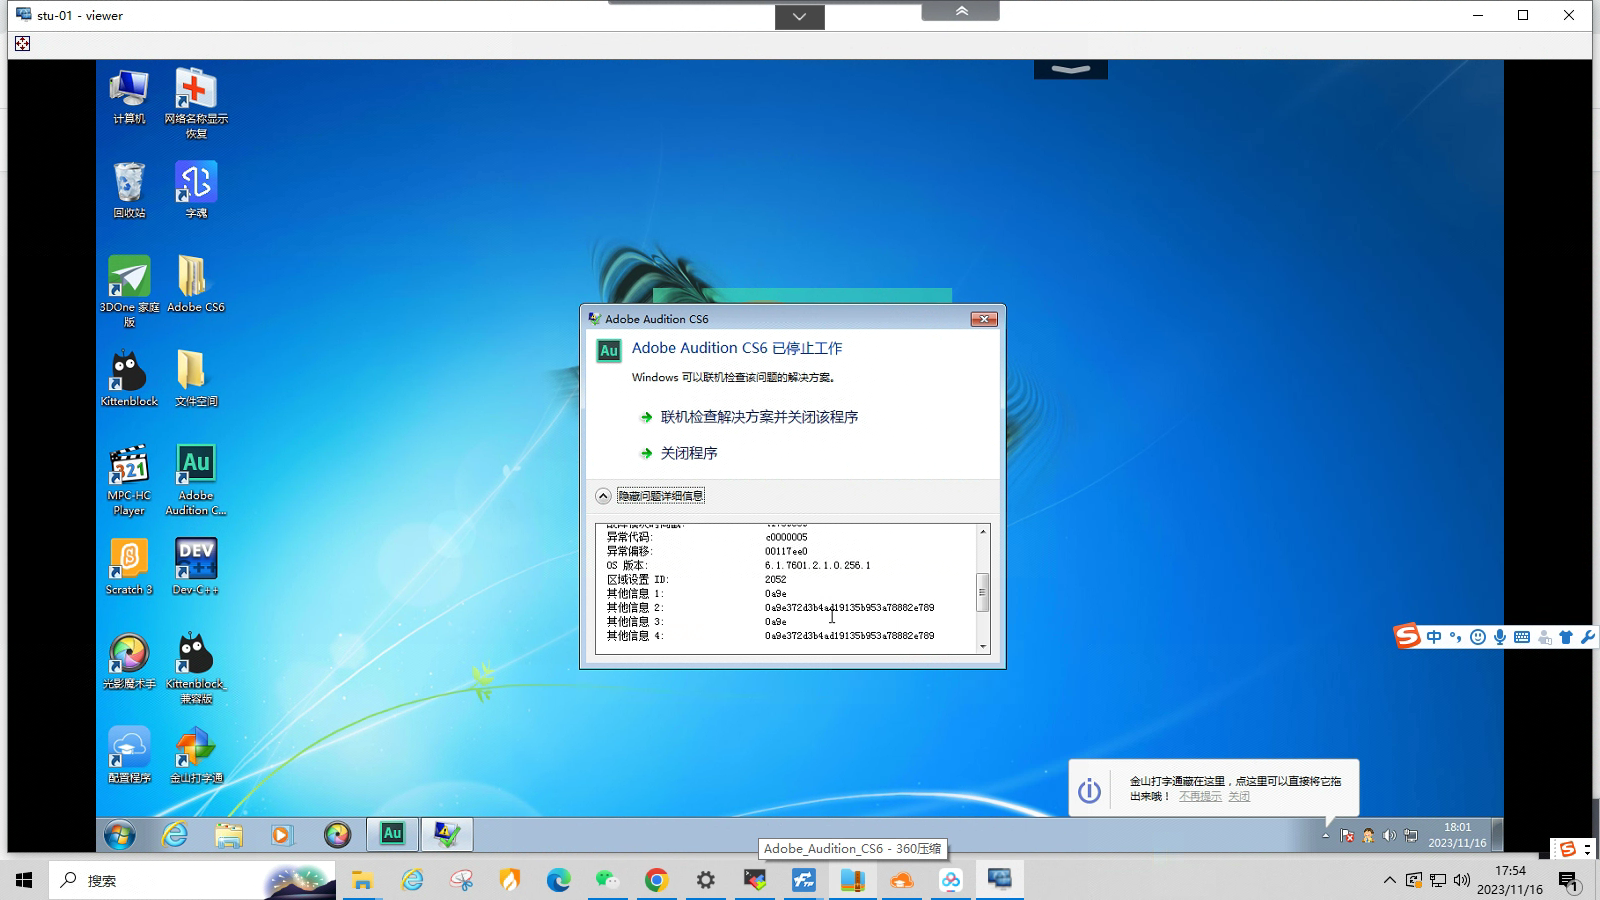Click Adobe Audition icon in remote taskbar
1600x900 pixels.
tap(392, 833)
